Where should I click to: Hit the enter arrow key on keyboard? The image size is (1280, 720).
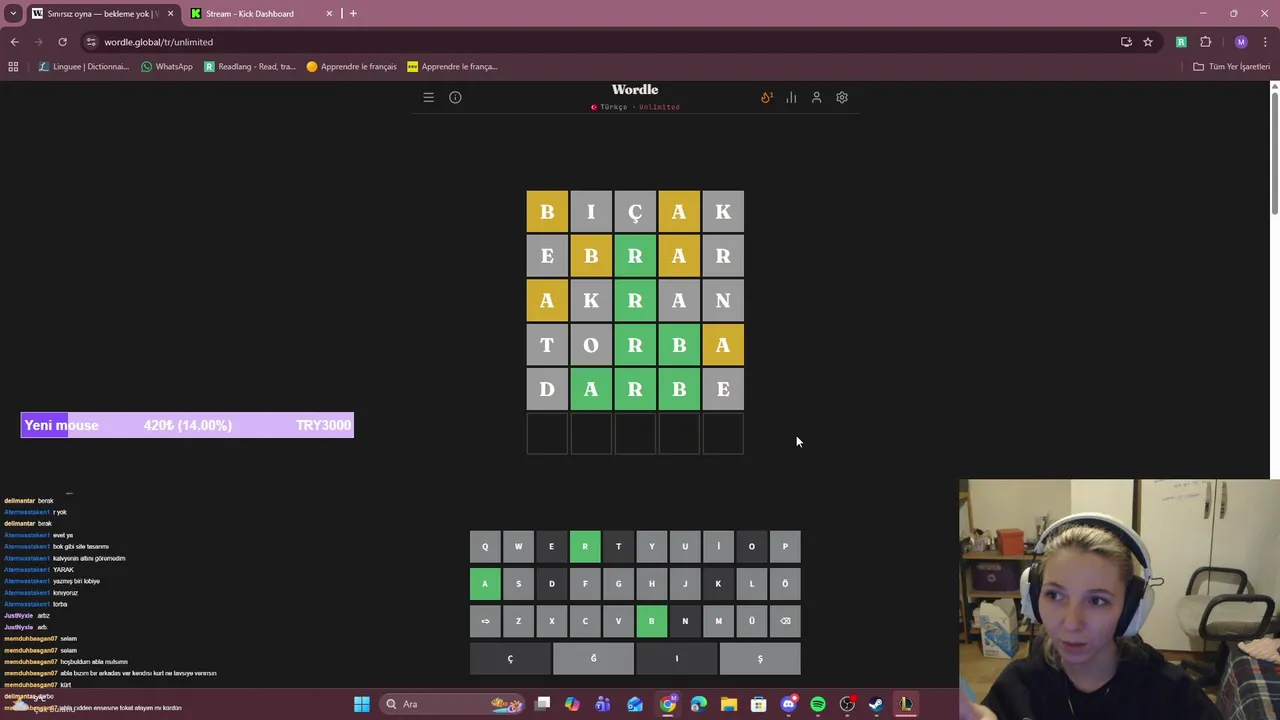pyautogui.click(x=485, y=621)
